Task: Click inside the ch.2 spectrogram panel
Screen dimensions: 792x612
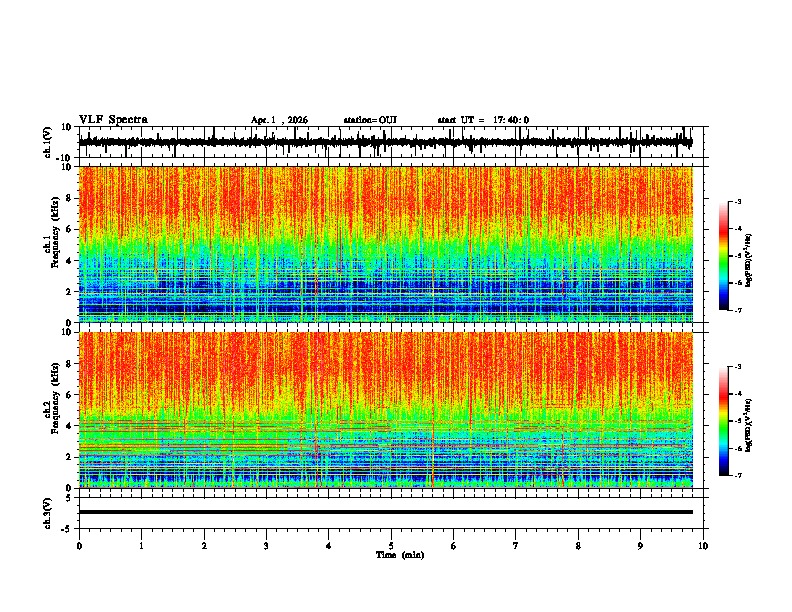Action: tap(386, 410)
